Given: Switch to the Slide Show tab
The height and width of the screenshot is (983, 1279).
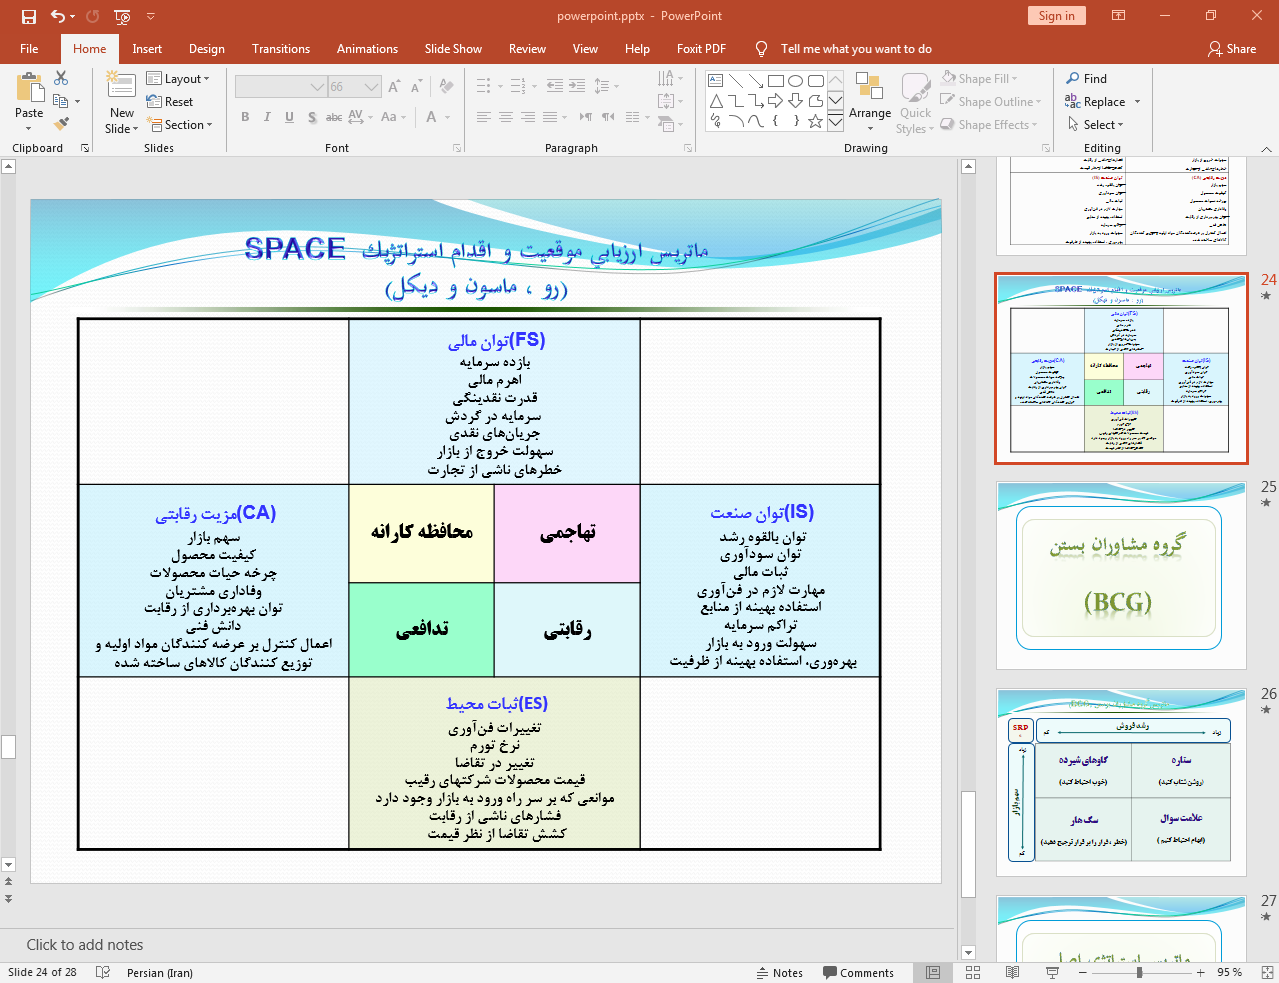Looking at the screenshot, I should [453, 48].
